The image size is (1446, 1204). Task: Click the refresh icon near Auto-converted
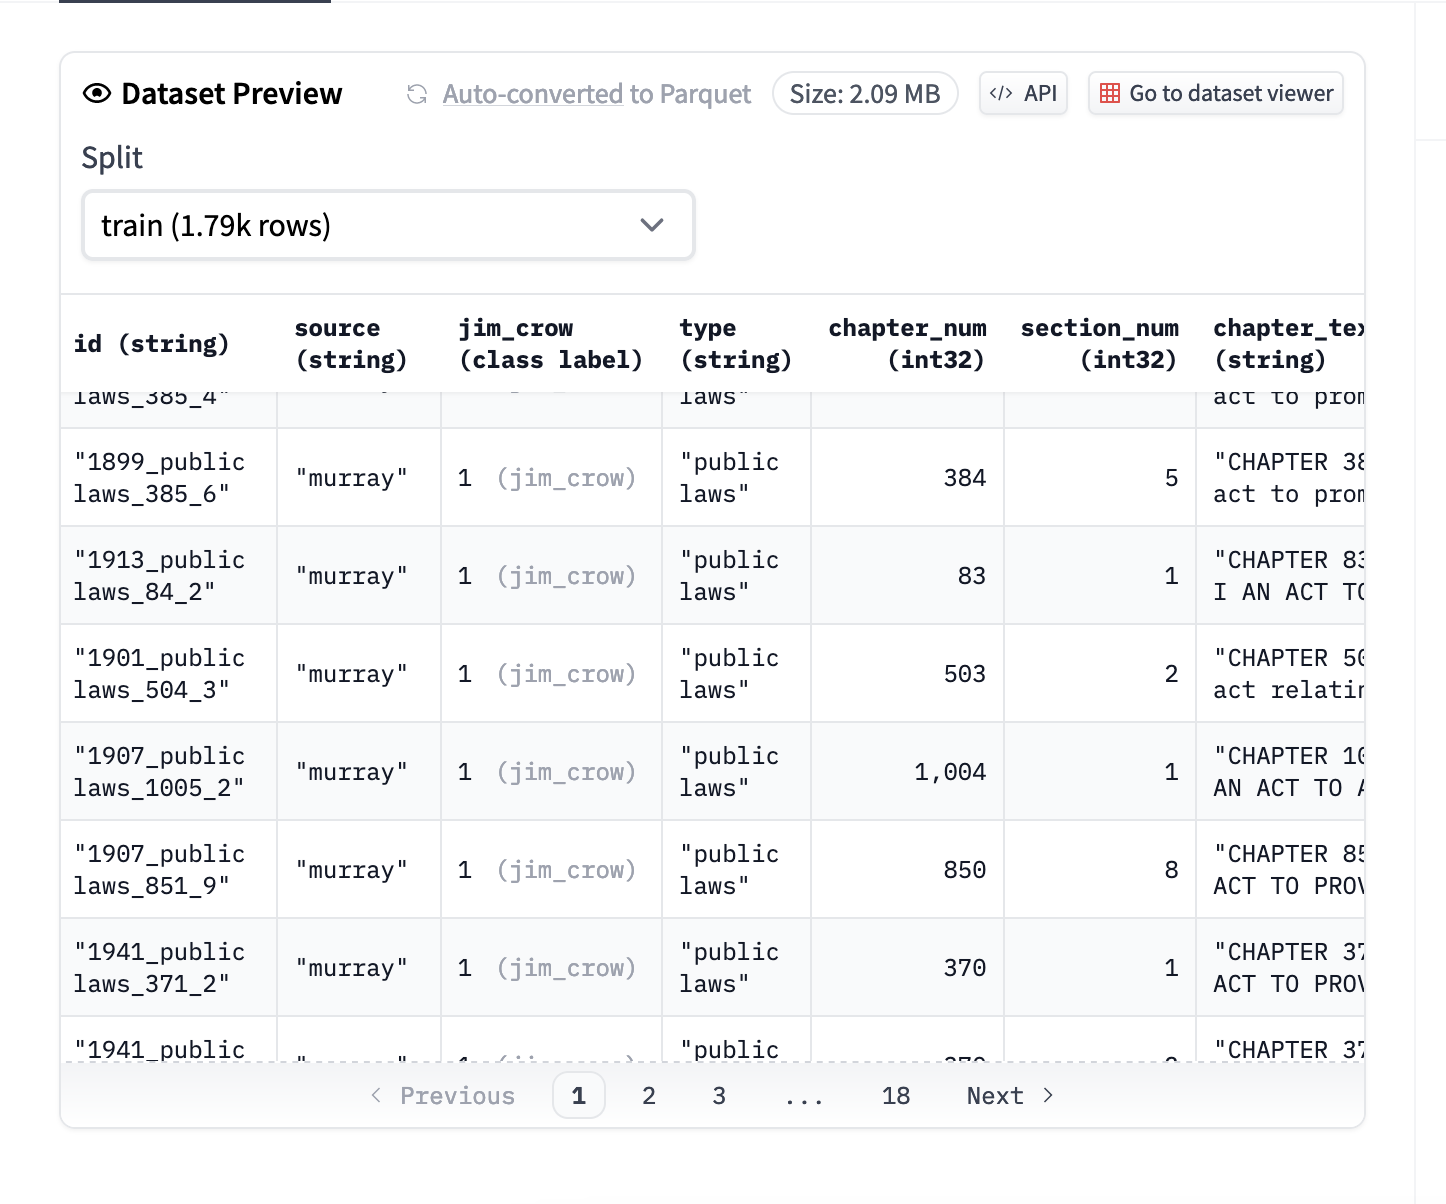point(417,94)
